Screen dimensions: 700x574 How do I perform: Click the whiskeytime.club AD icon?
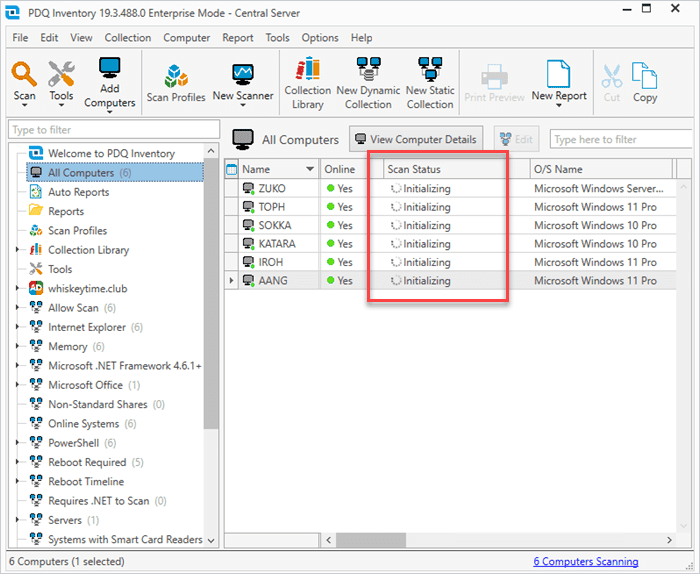click(36, 288)
